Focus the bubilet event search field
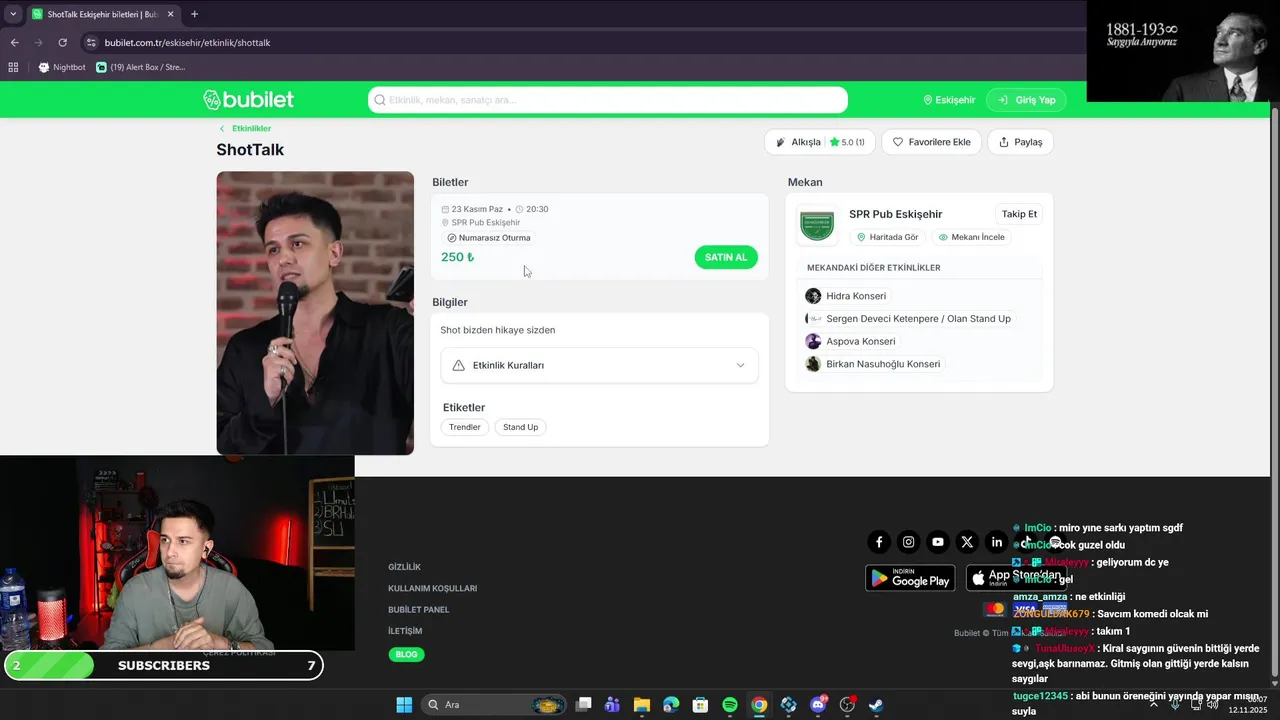The image size is (1280, 720). (608, 100)
